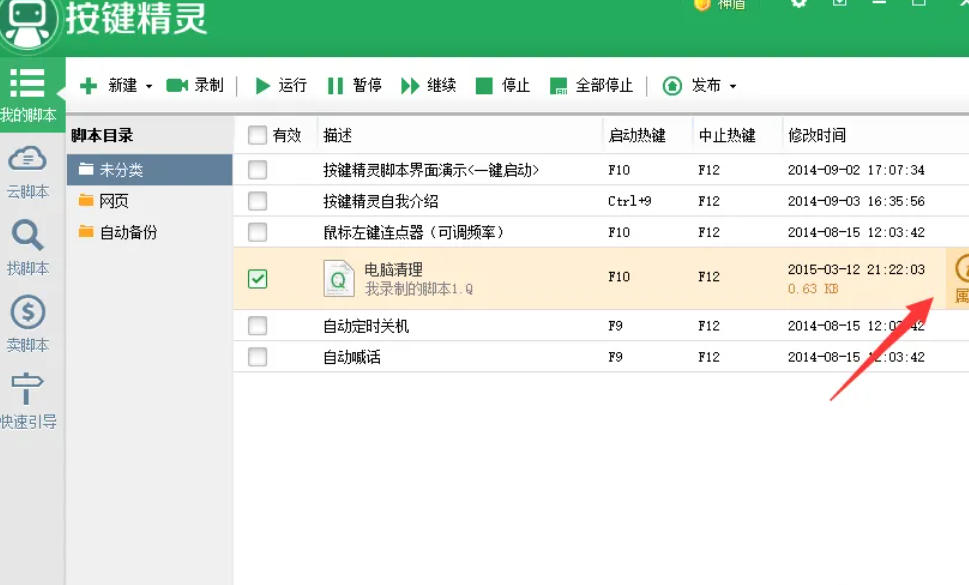Image resolution: width=969 pixels, height=585 pixels.
Task: Click the 暂停 pause icon
Action: point(336,85)
